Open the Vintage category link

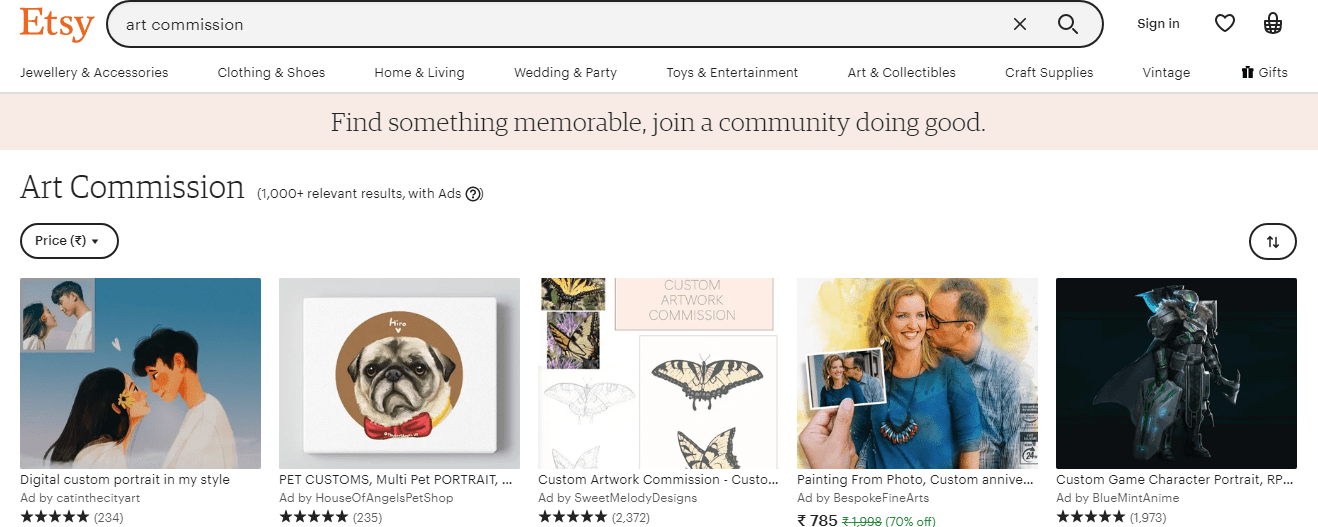click(1166, 72)
